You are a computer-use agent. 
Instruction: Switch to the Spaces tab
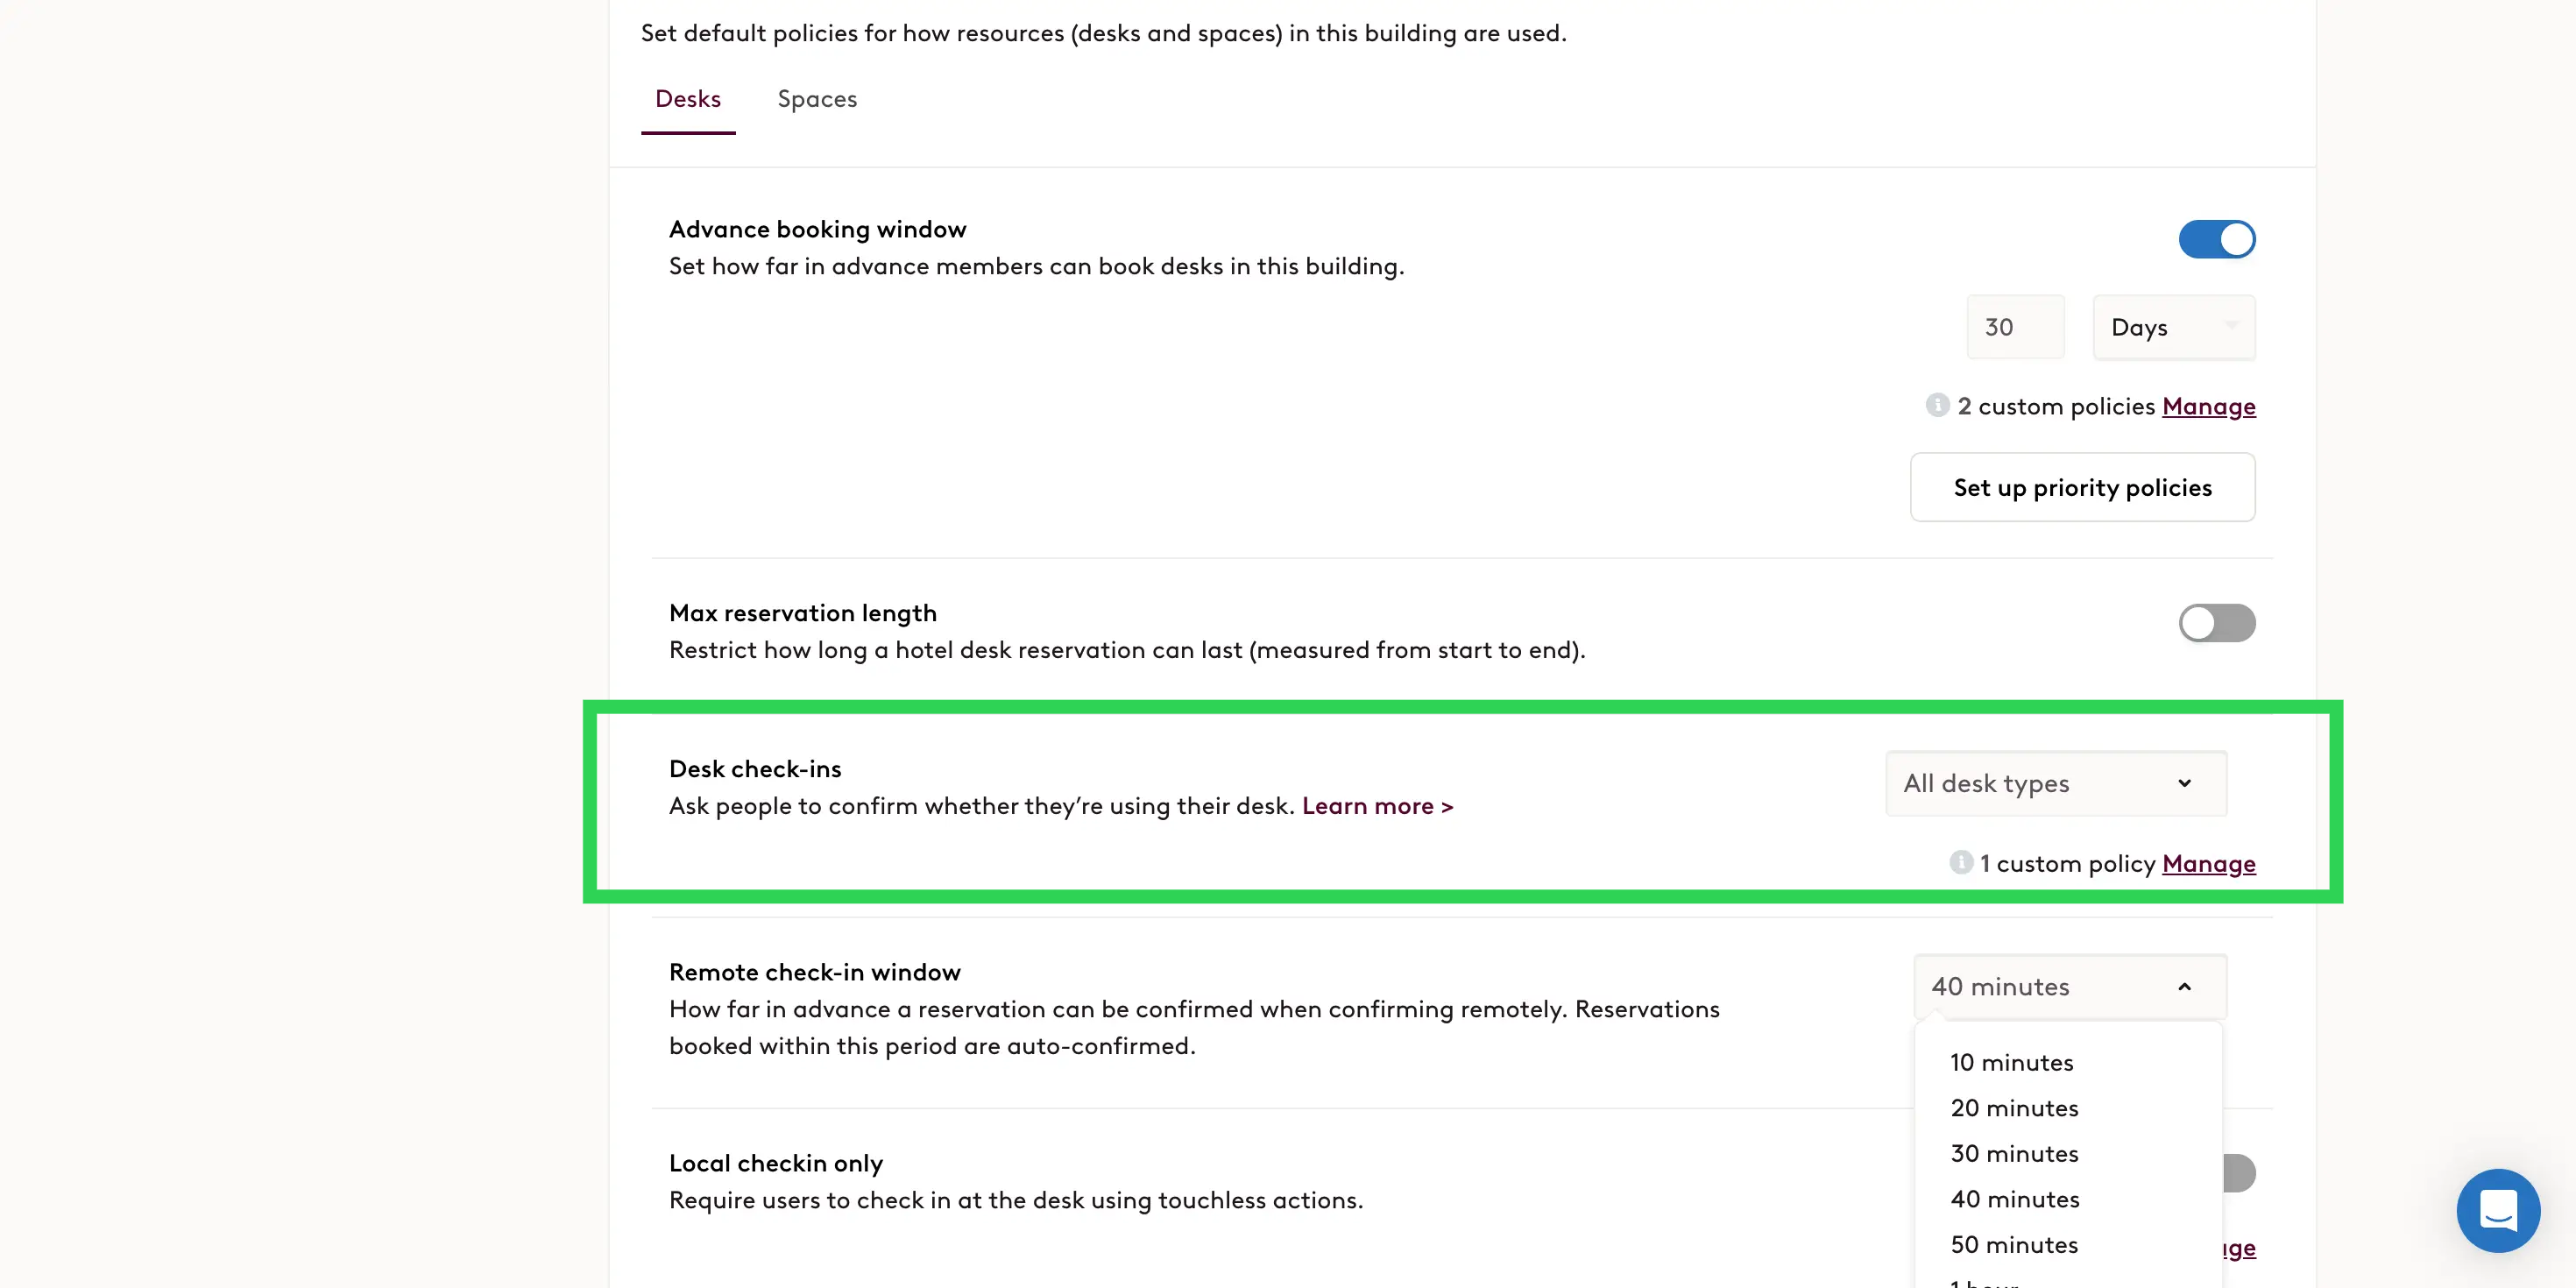point(817,99)
